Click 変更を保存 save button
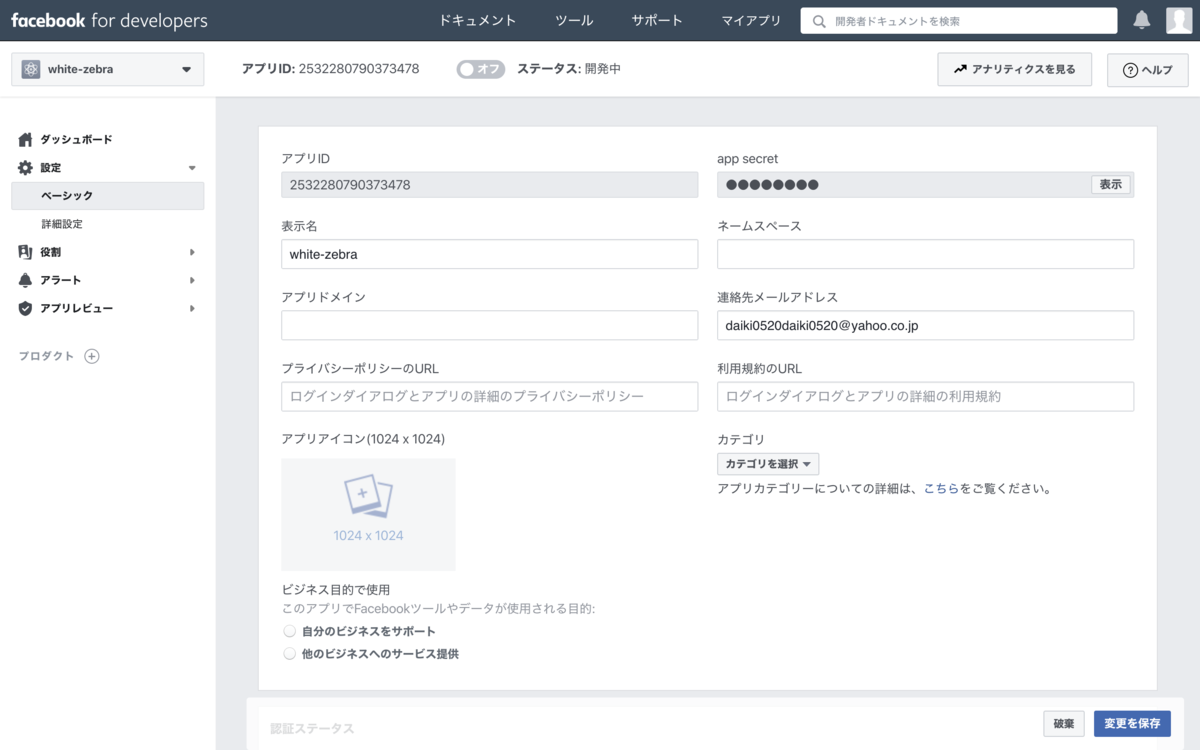Image resolution: width=1200 pixels, height=750 pixels. pyautogui.click(x=1132, y=724)
